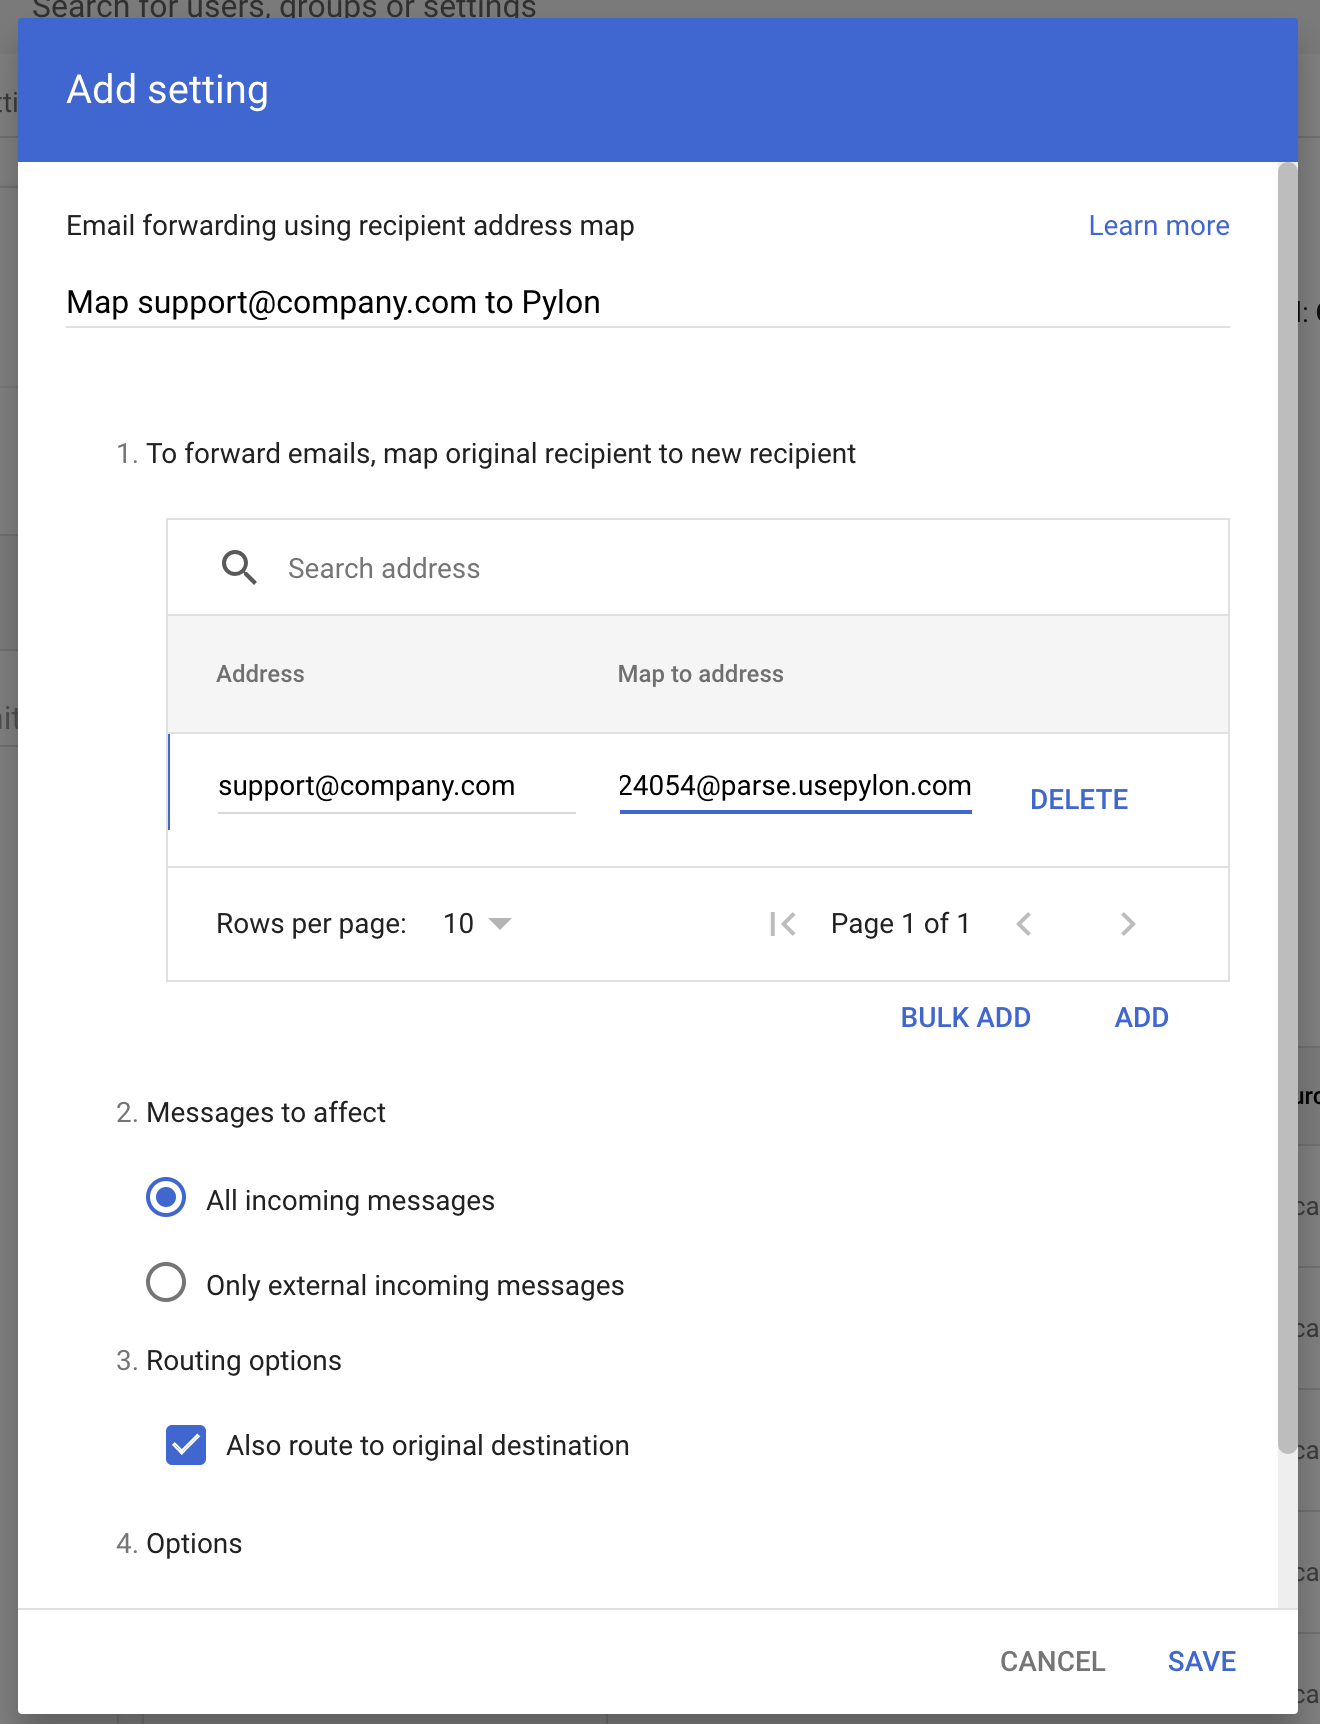
Task: Click ADD to add address mapping
Action: click(1141, 1017)
